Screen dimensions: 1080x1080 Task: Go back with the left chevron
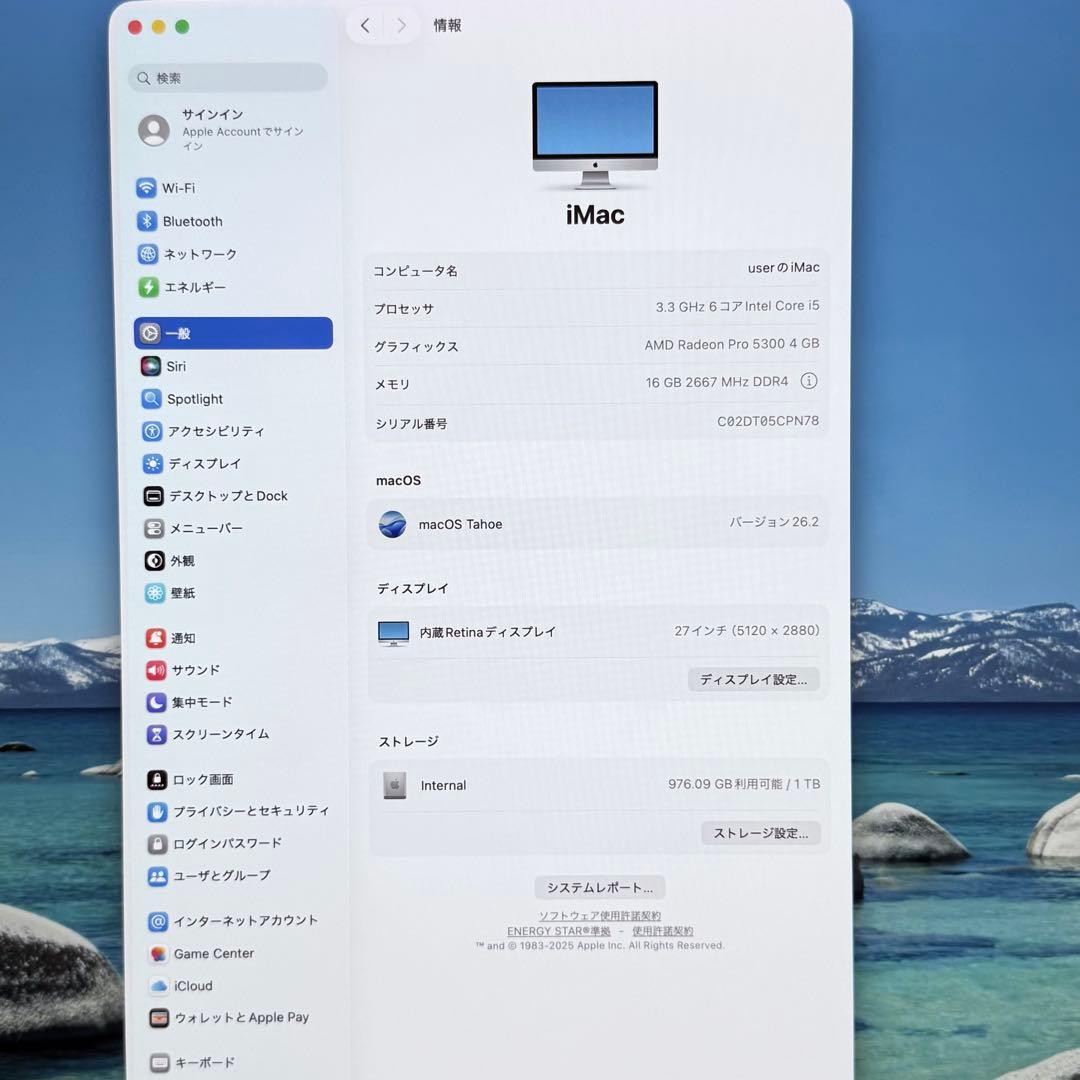[365, 26]
